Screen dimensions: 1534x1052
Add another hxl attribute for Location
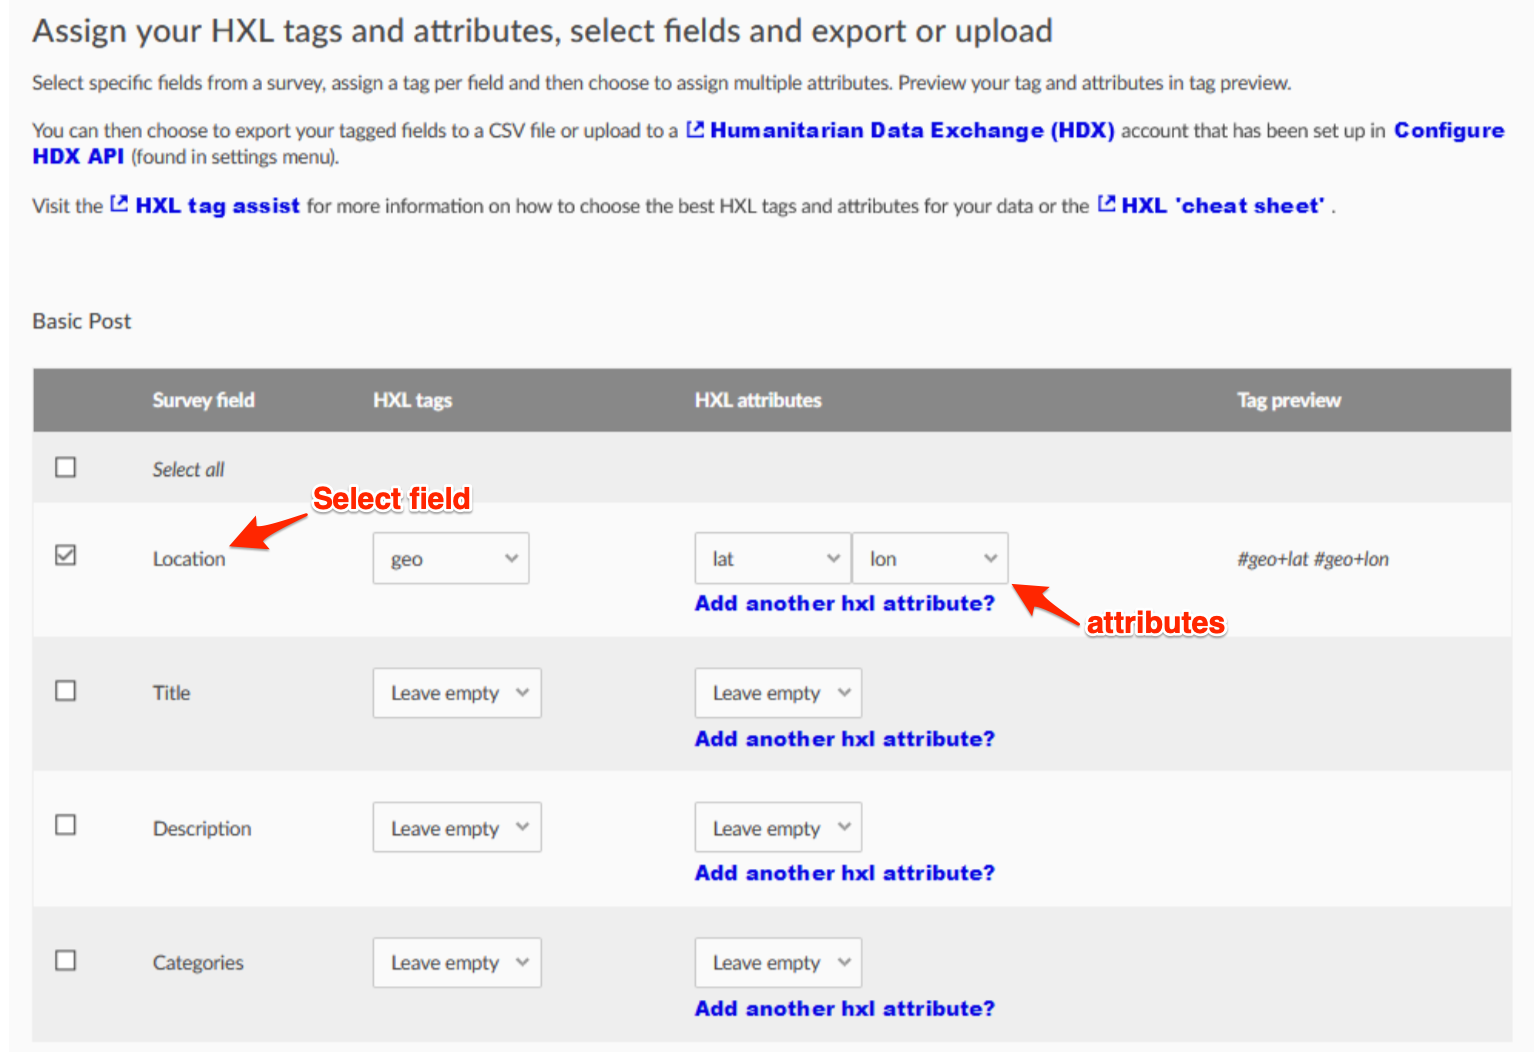tap(844, 603)
